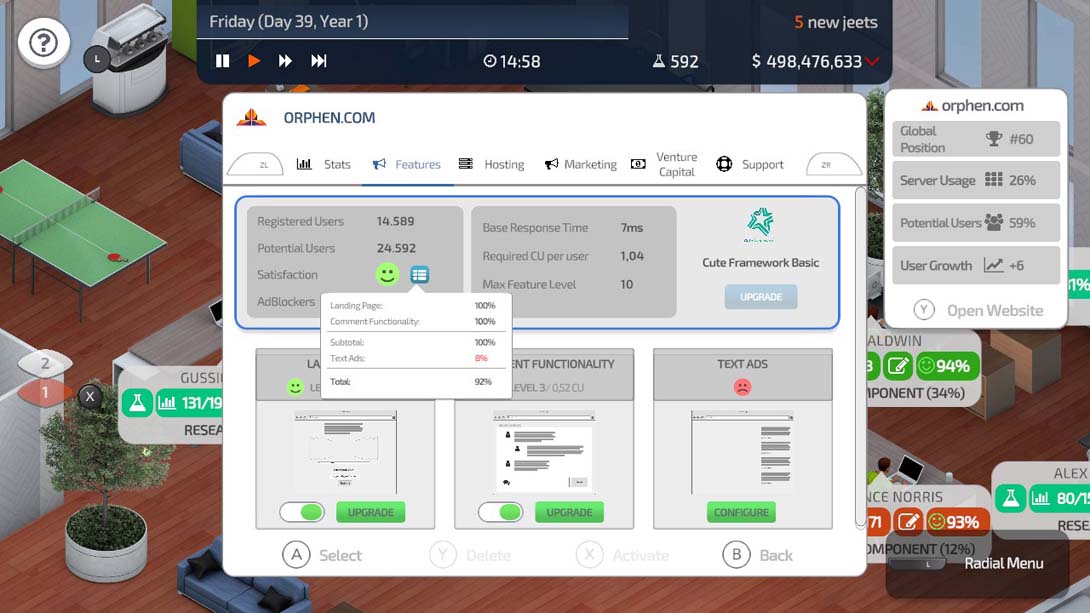Click the Cute Framework Basic logo
Image resolution: width=1090 pixels, height=613 pixels.
760,226
